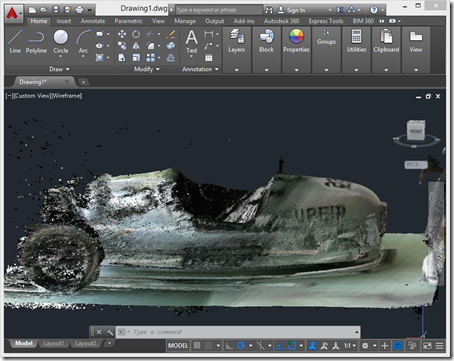This screenshot has width=454, height=361.
Task: Open the Parametric ribbon tab
Action: click(128, 21)
